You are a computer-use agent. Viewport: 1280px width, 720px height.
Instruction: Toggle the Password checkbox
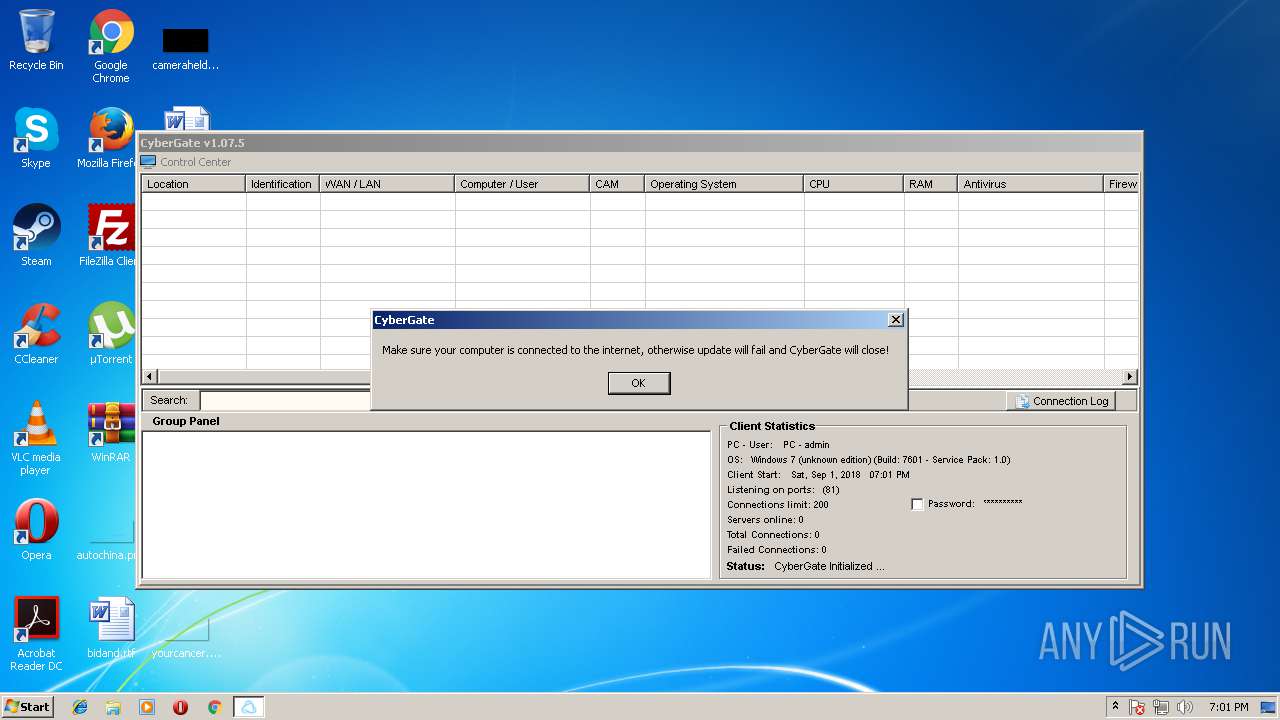coord(917,504)
